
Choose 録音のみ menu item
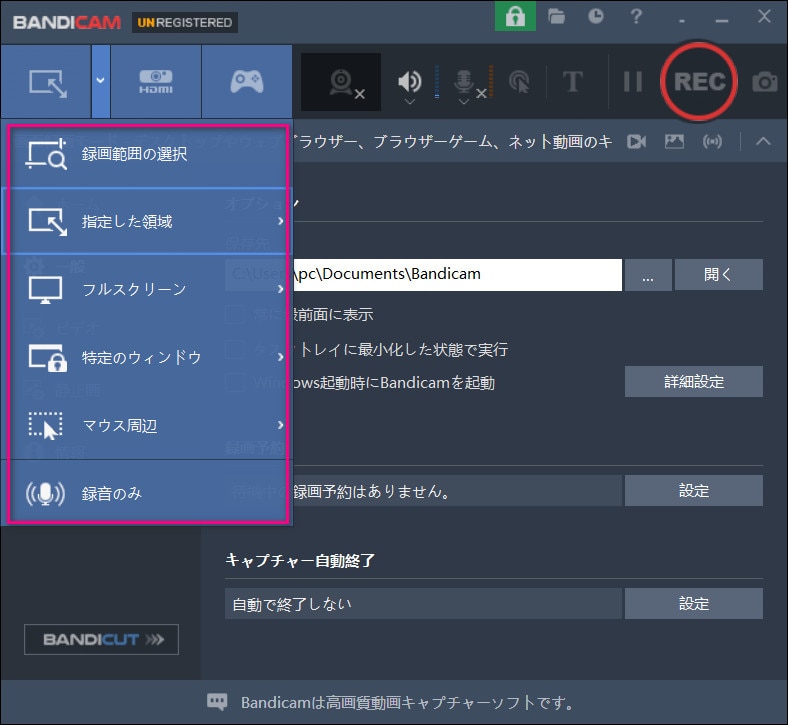[148, 493]
